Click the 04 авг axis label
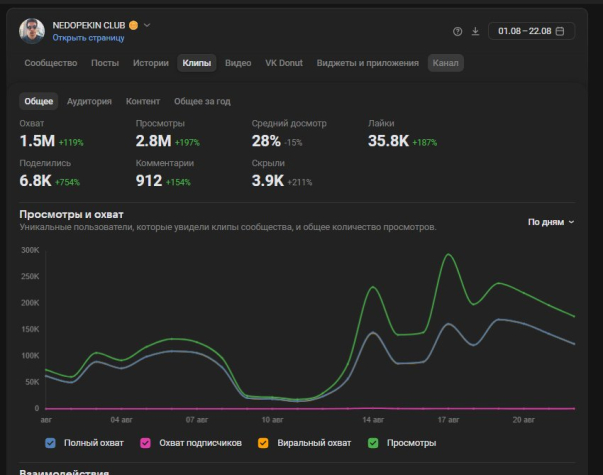603x475 pixels. tap(122, 420)
